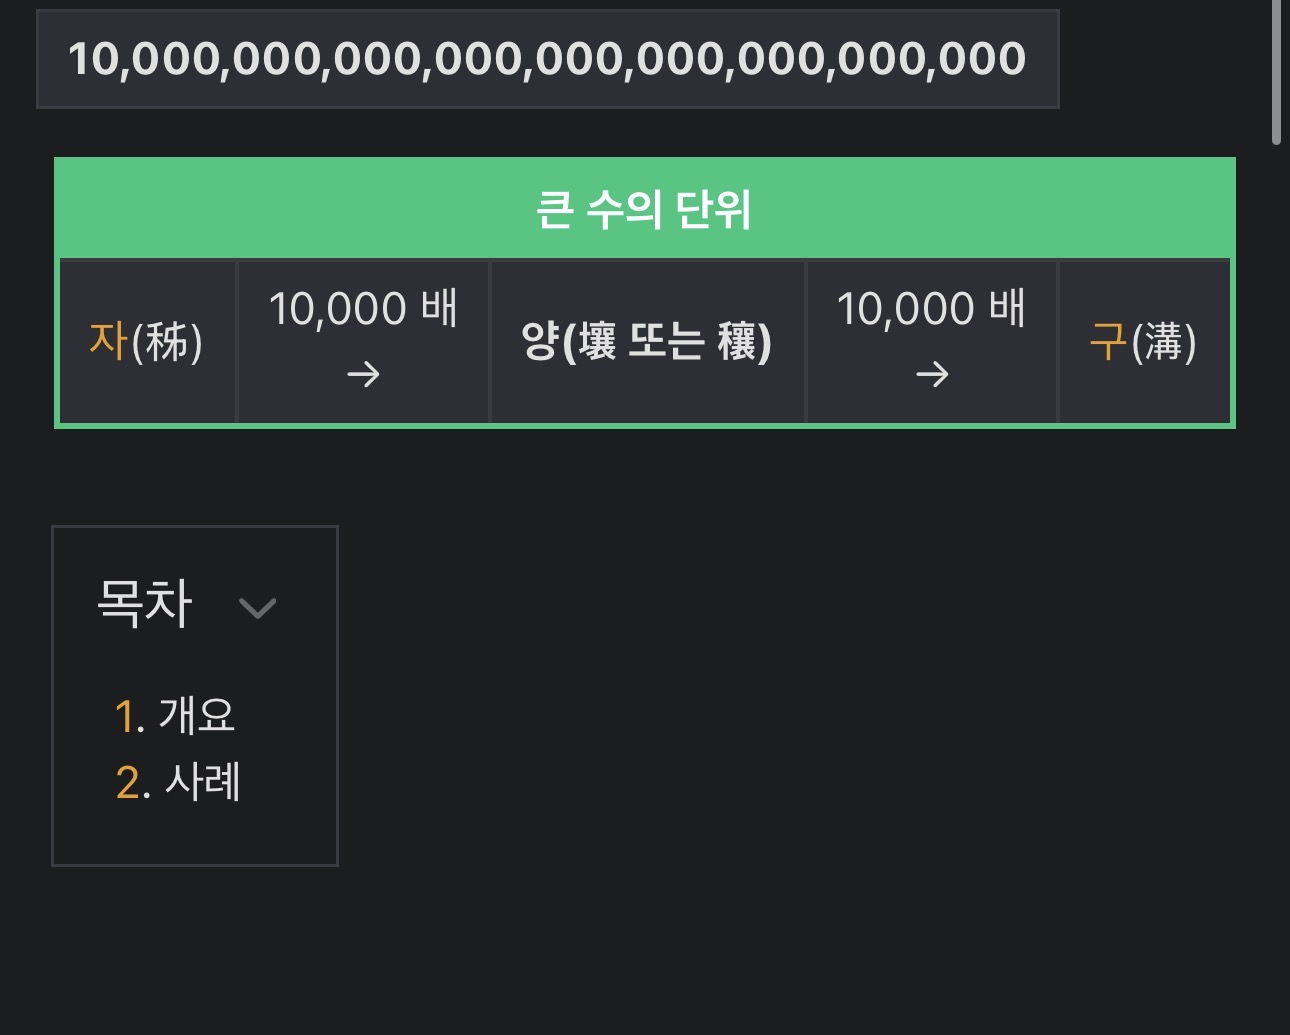Click the hanja 秭 beside 자
The width and height of the screenshot is (1290, 1035).
[x=167, y=342]
